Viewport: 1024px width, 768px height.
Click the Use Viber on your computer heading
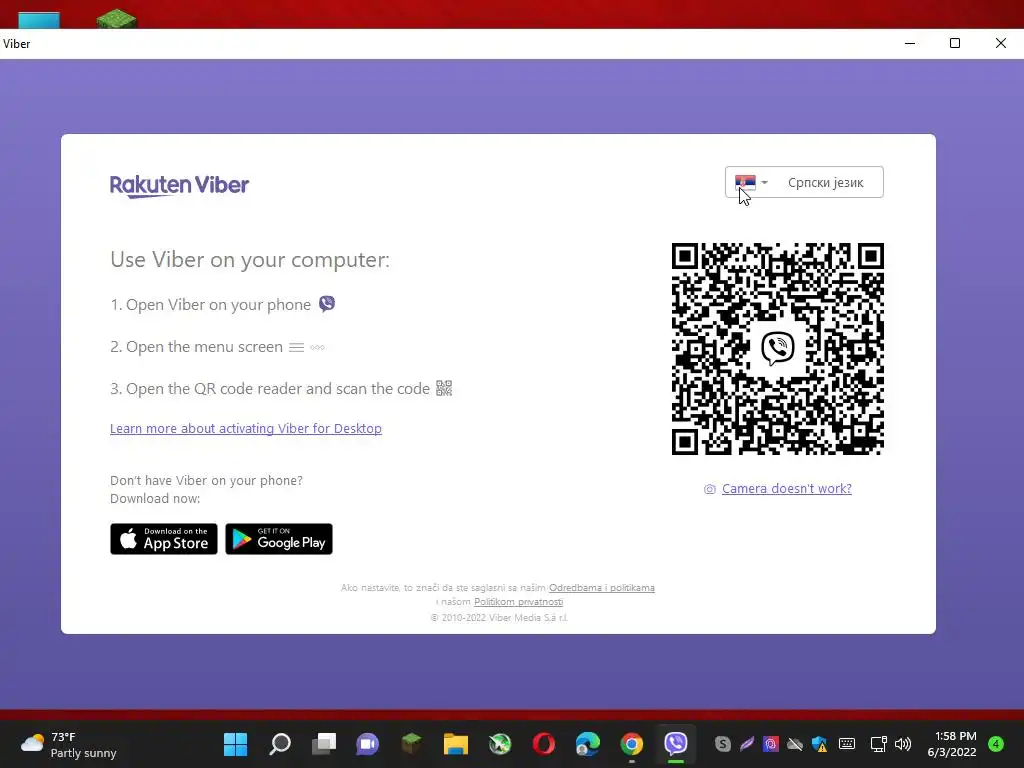point(249,260)
